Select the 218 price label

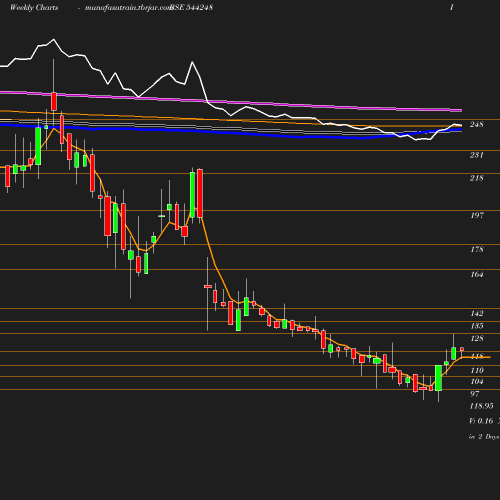(x=477, y=178)
